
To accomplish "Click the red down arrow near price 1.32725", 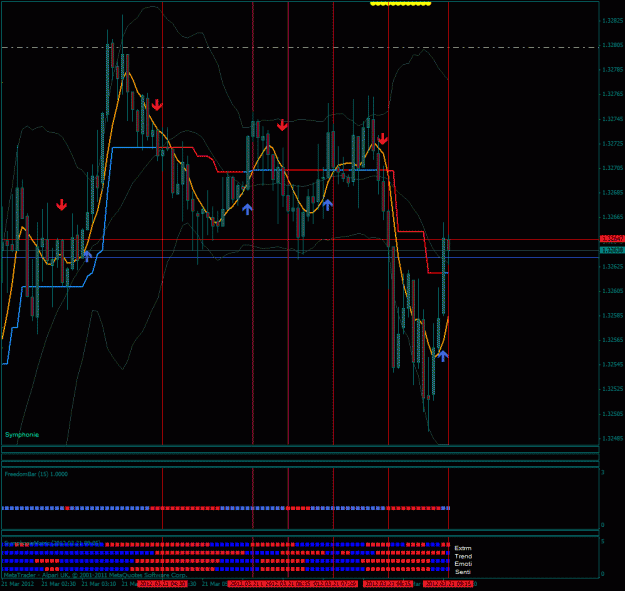I will pyautogui.click(x=383, y=139).
